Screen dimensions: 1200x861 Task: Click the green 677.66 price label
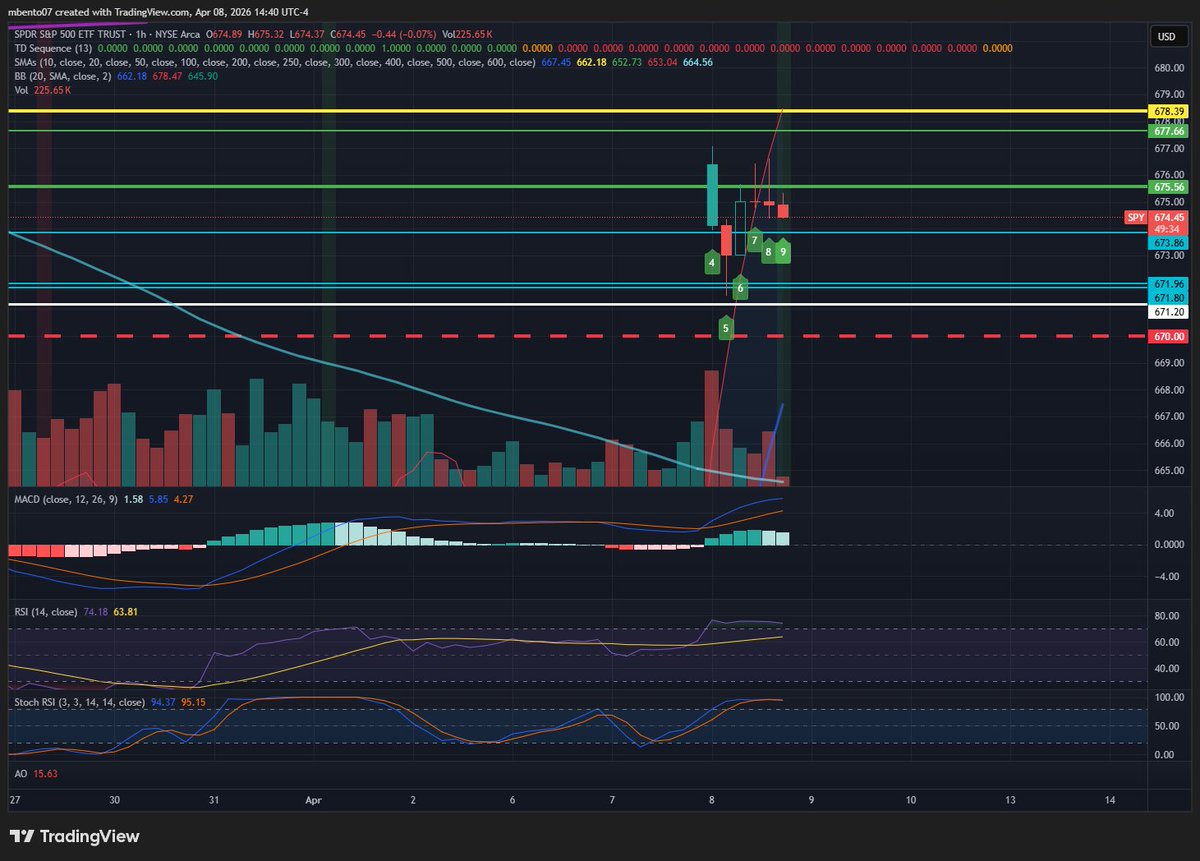[1169, 131]
